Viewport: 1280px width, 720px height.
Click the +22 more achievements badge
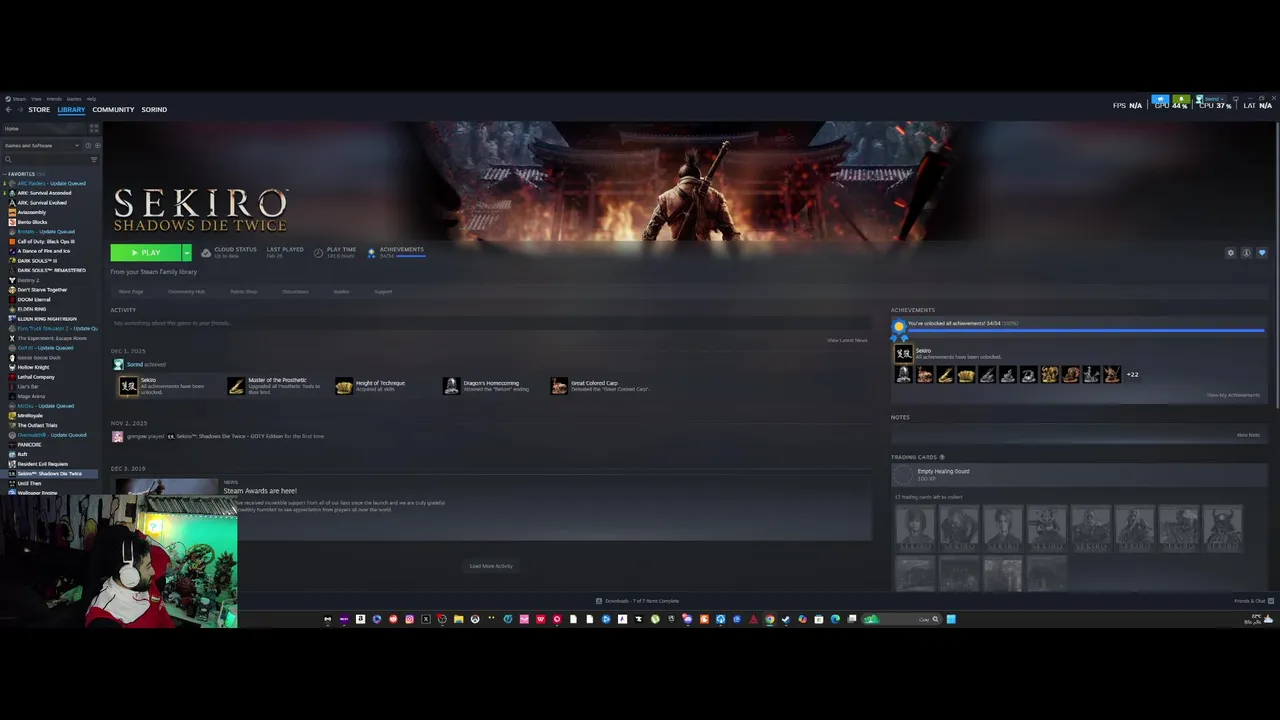pos(1132,375)
